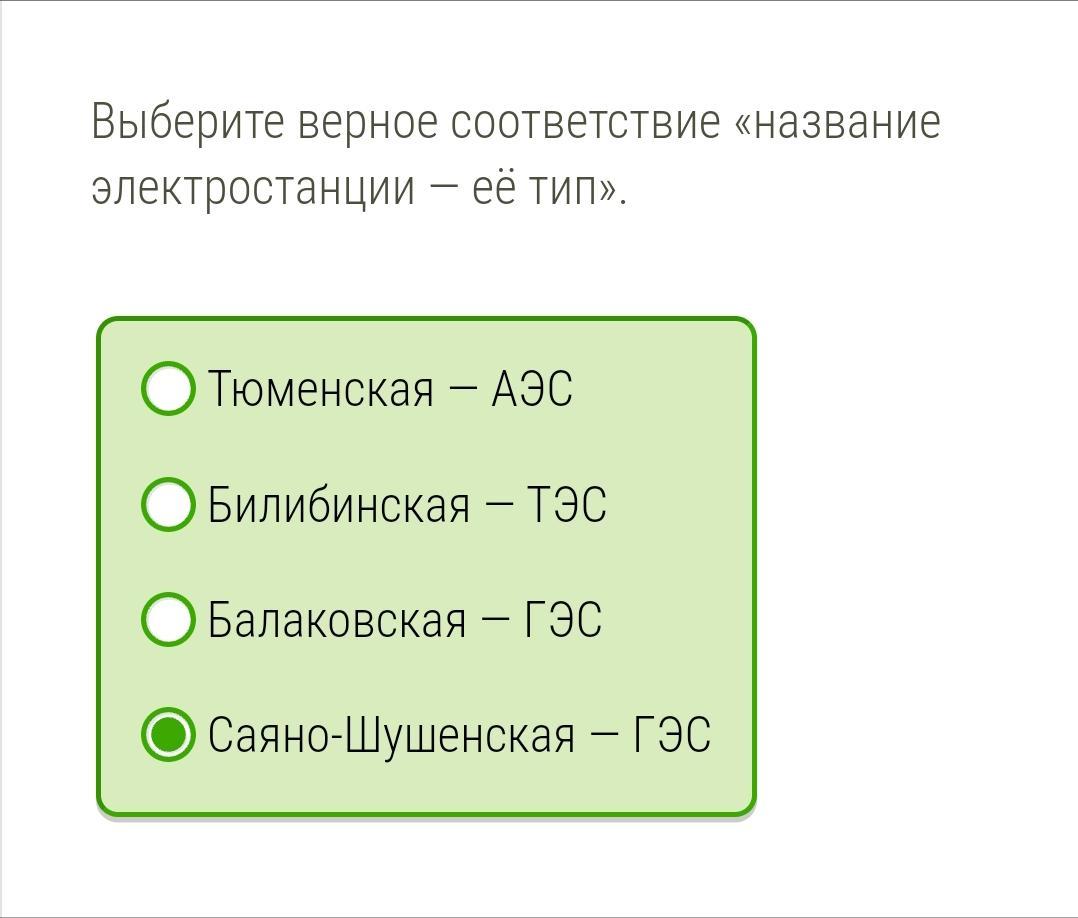This screenshot has height=918, width=1078.
Task: Pick the Балаковская — ГЭС radio button
Action: 168,620
